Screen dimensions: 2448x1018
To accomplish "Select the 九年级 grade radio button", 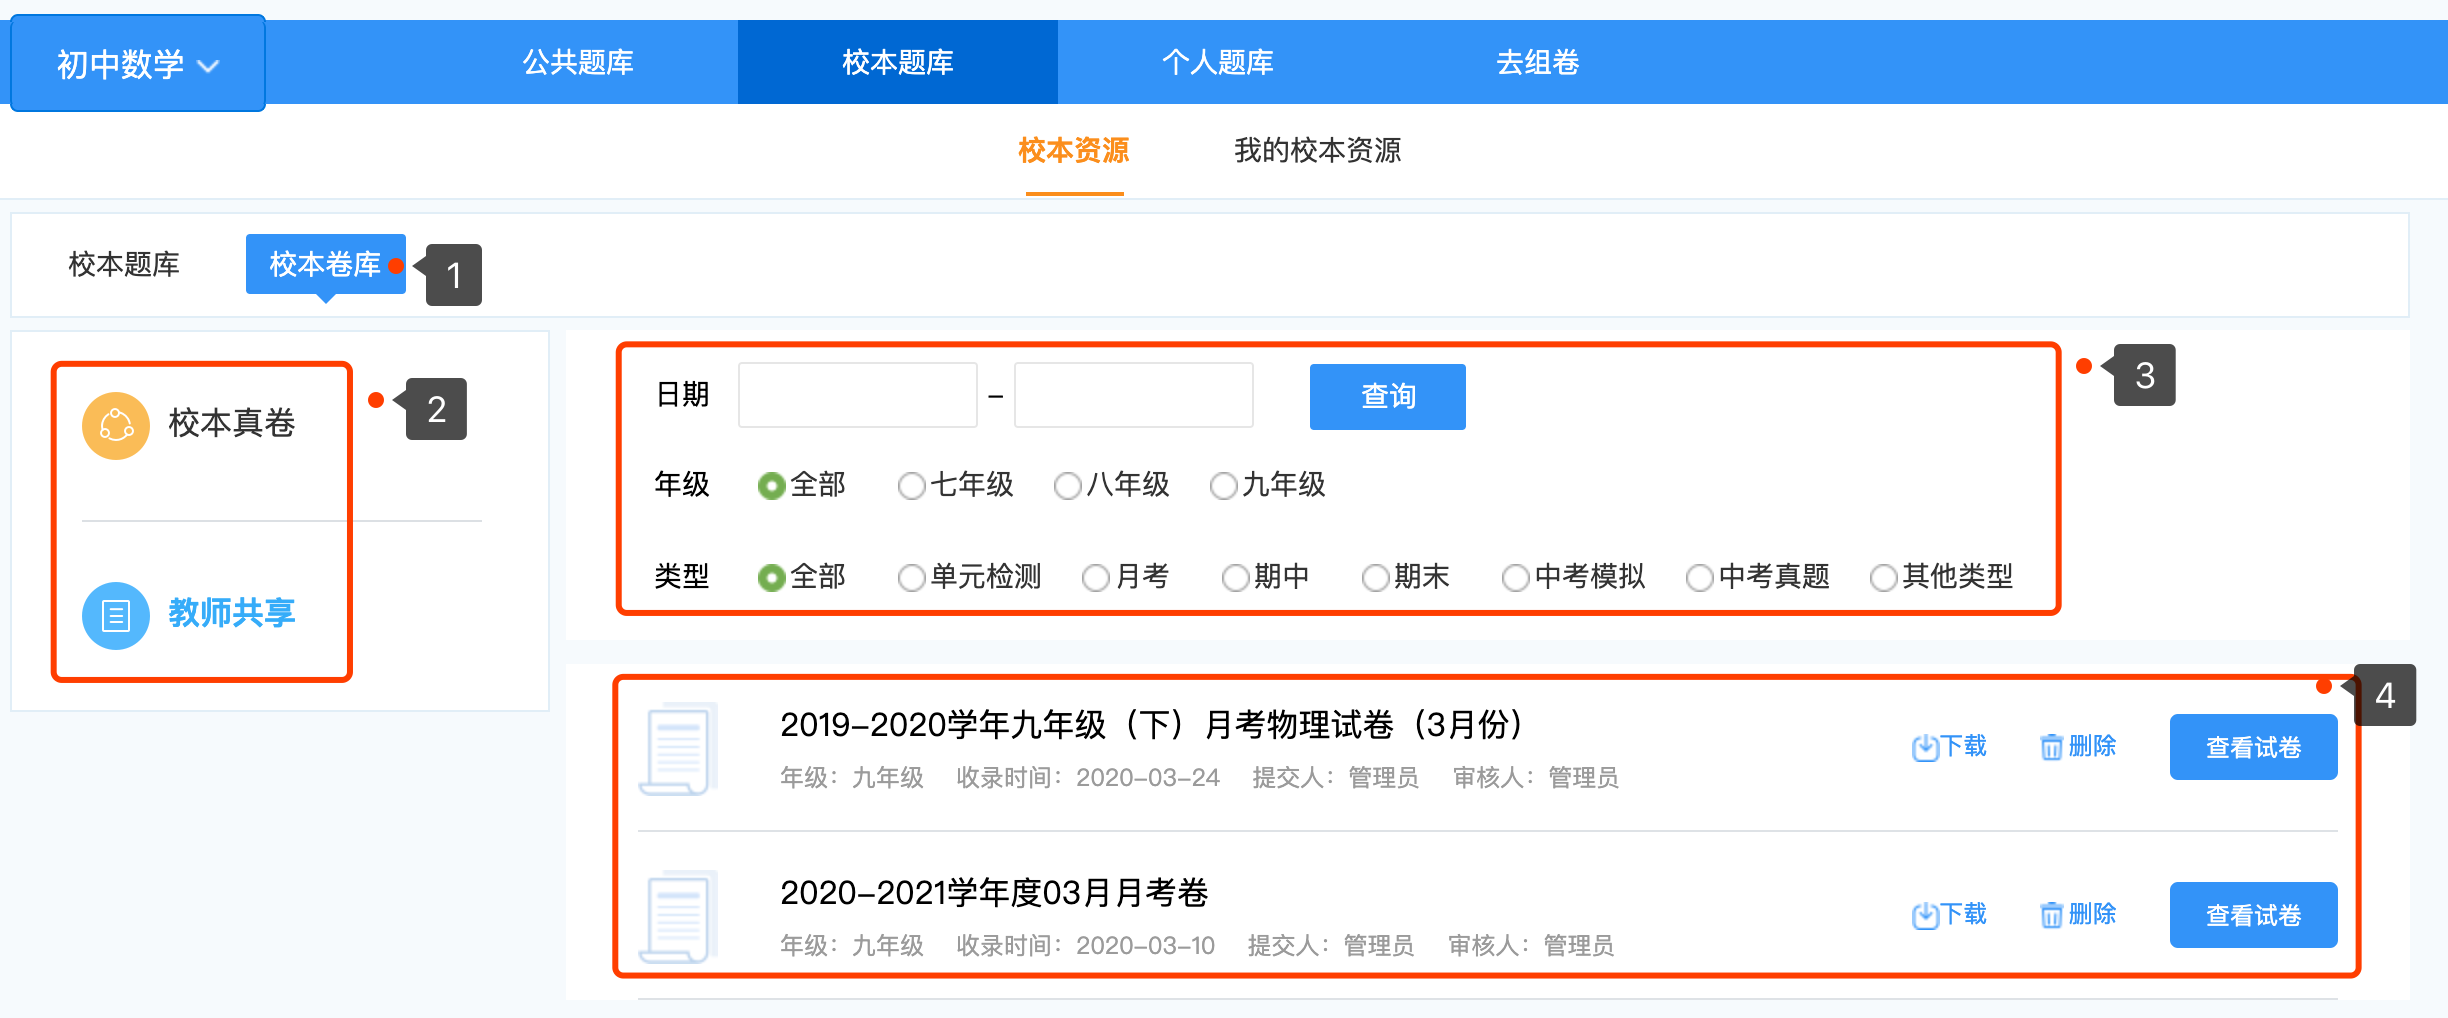I will click(x=1223, y=486).
